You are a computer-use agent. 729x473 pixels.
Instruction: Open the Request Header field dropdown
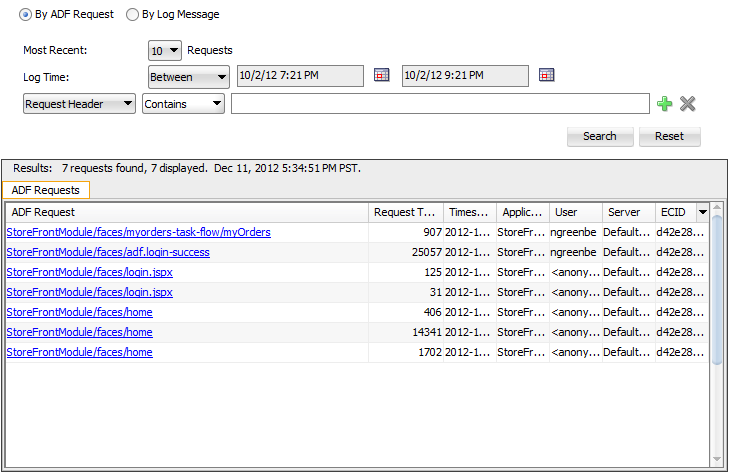(x=79, y=104)
